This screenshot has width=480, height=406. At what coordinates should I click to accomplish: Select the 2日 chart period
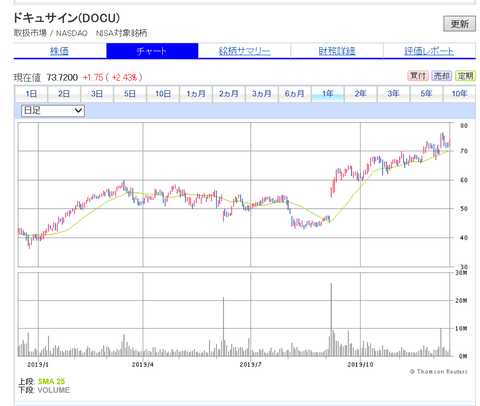[64, 94]
